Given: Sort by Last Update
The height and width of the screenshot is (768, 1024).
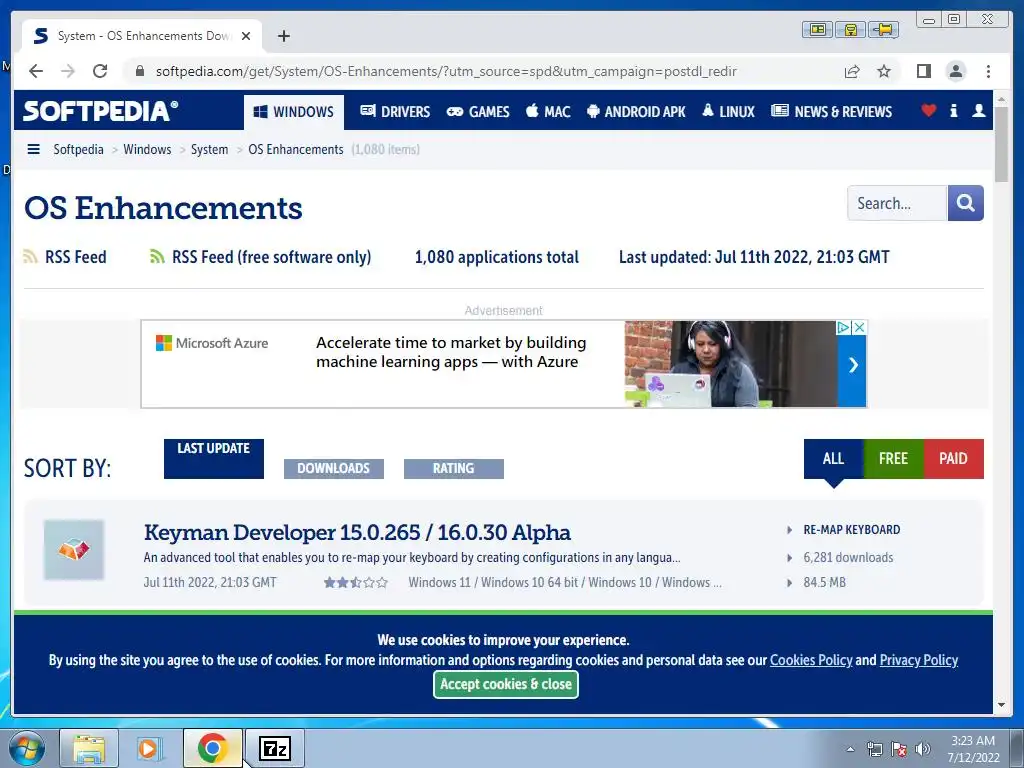Looking at the screenshot, I should coord(214,458).
